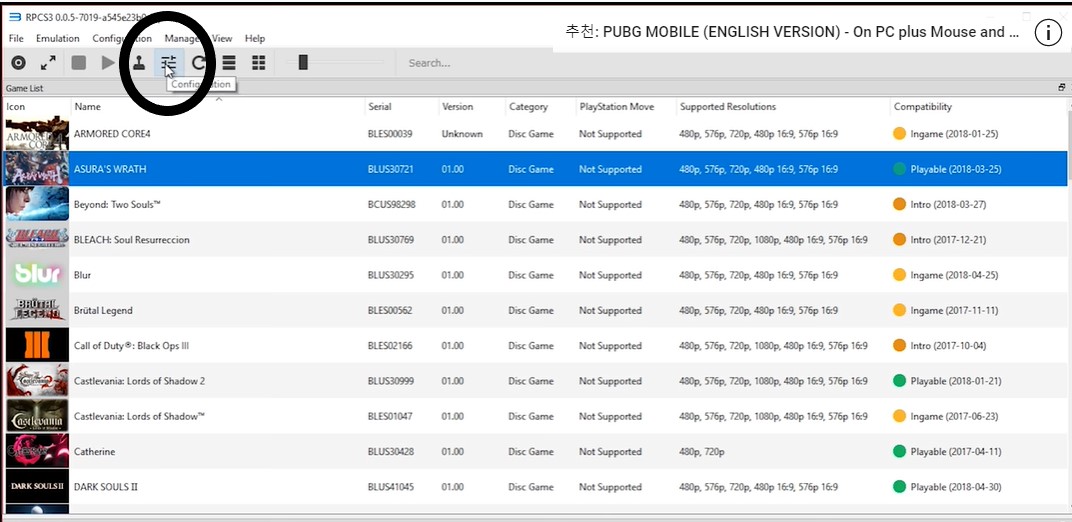Open the boot game disc icon

click(x=18, y=63)
